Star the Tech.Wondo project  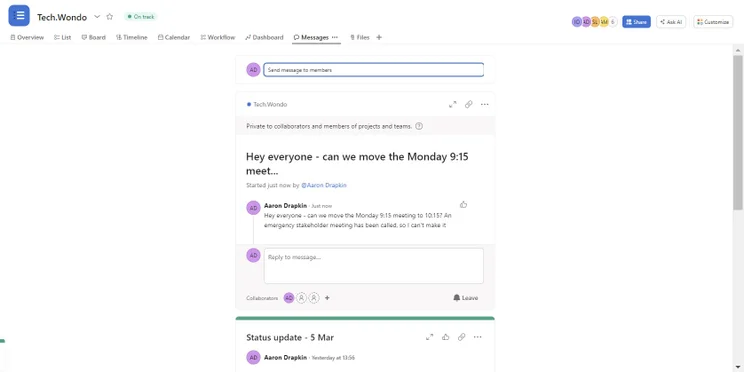[x=110, y=17]
